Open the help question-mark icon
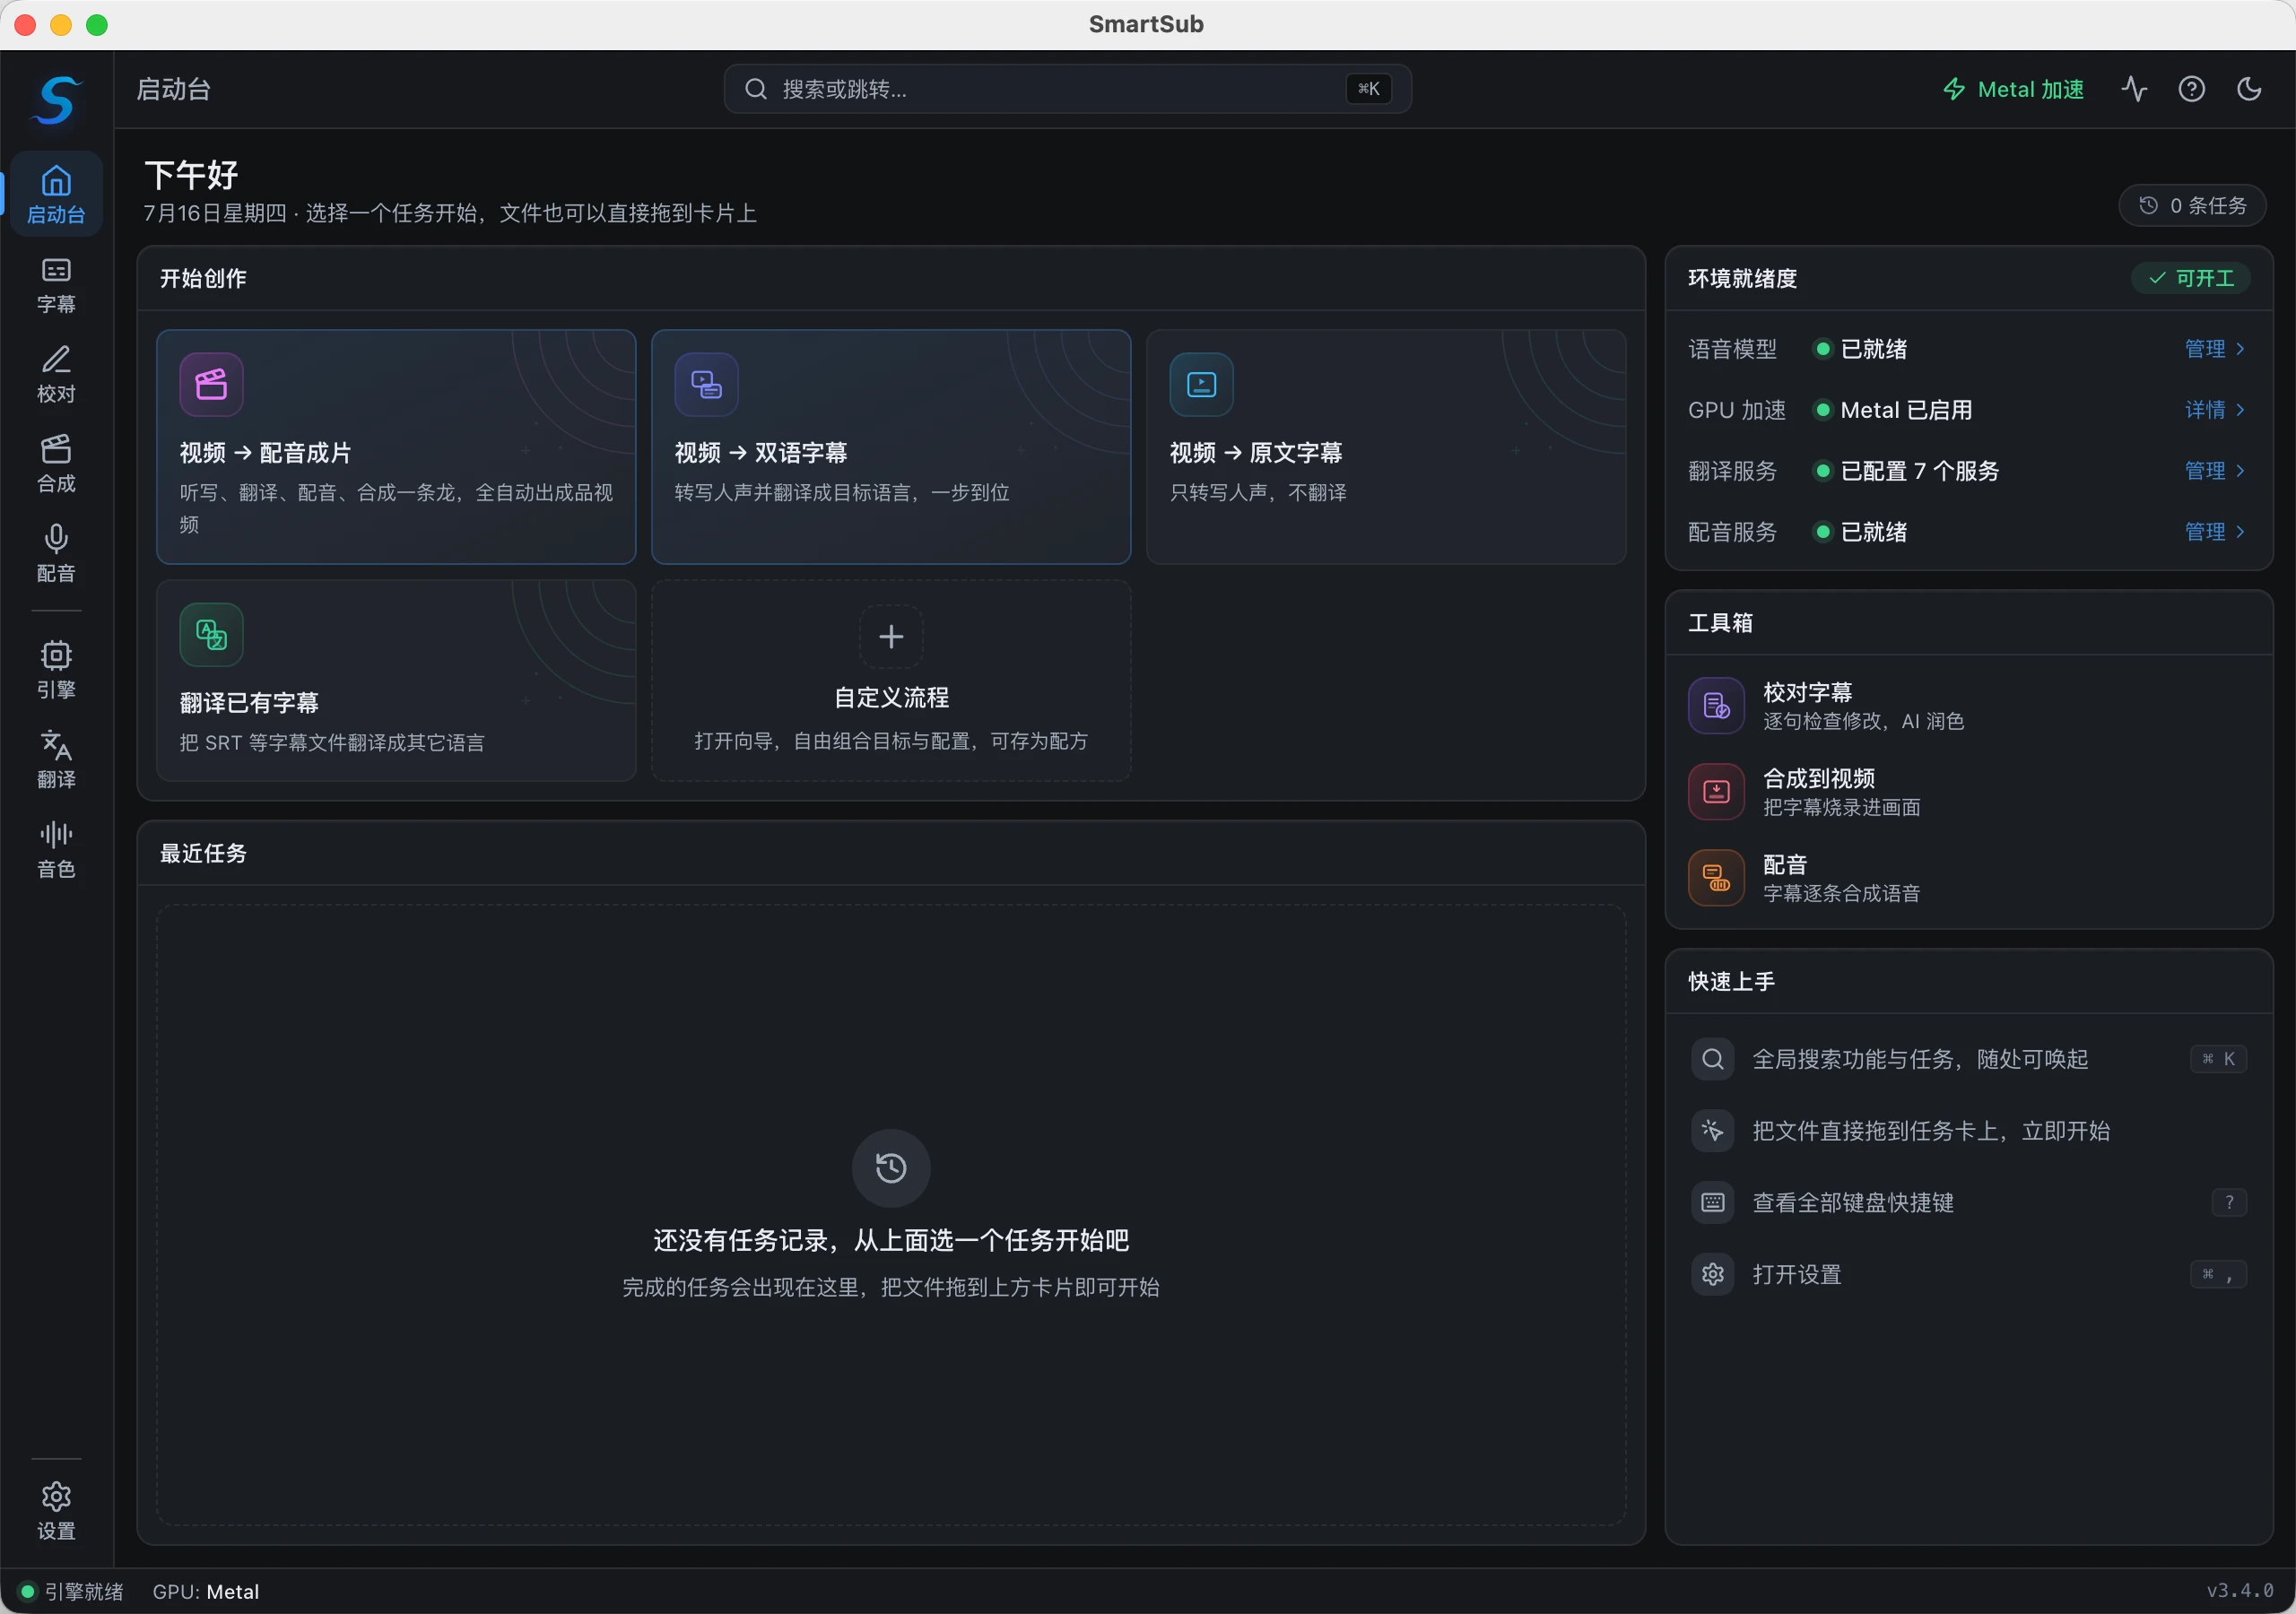Image resolution: width=2296 pixels, height=1614 pixels. click(2191, 89)
